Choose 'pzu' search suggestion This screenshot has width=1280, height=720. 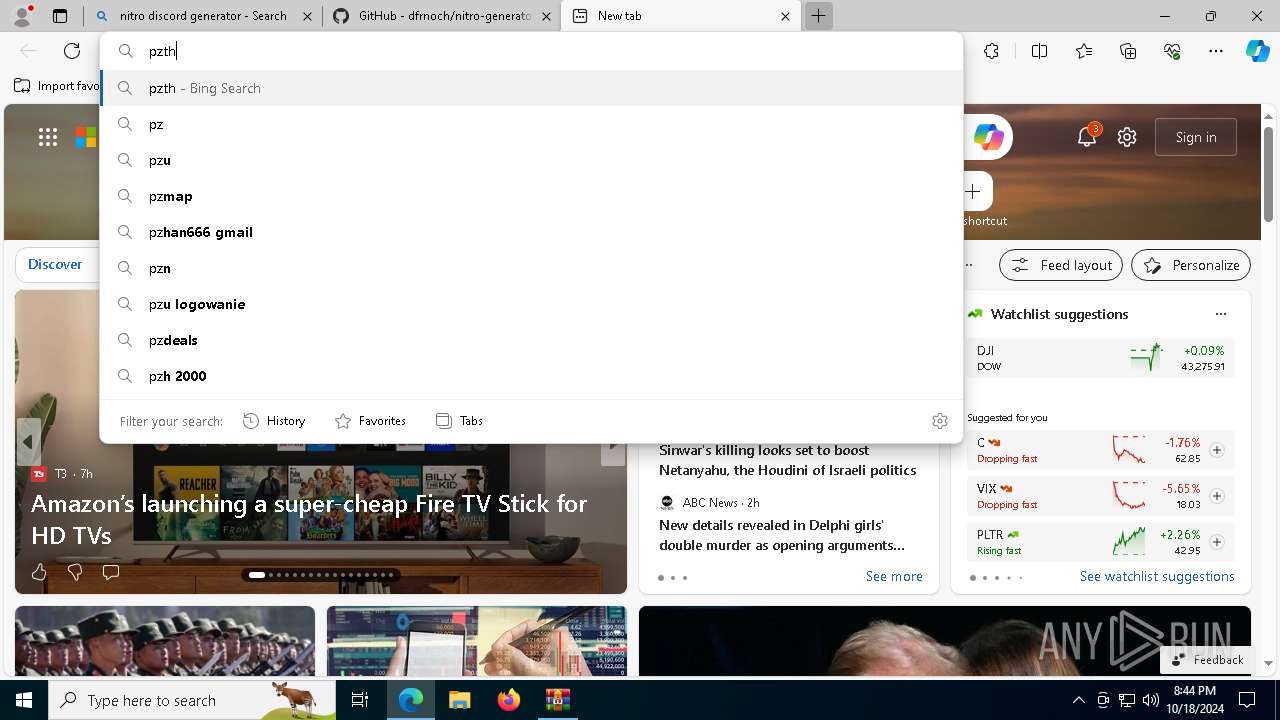click(x=531, y=160)
